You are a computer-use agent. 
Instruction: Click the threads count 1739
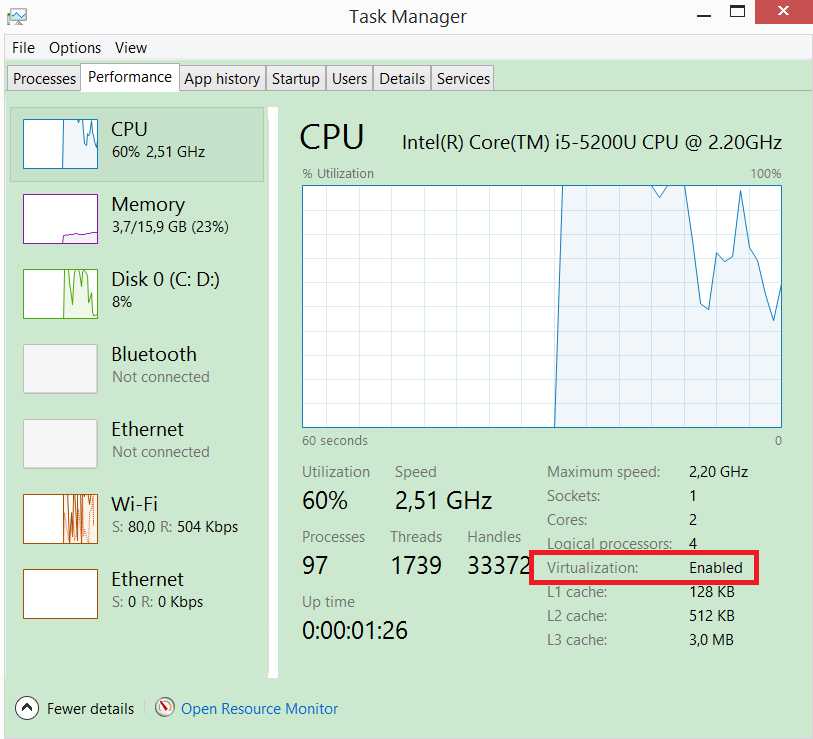416,565
